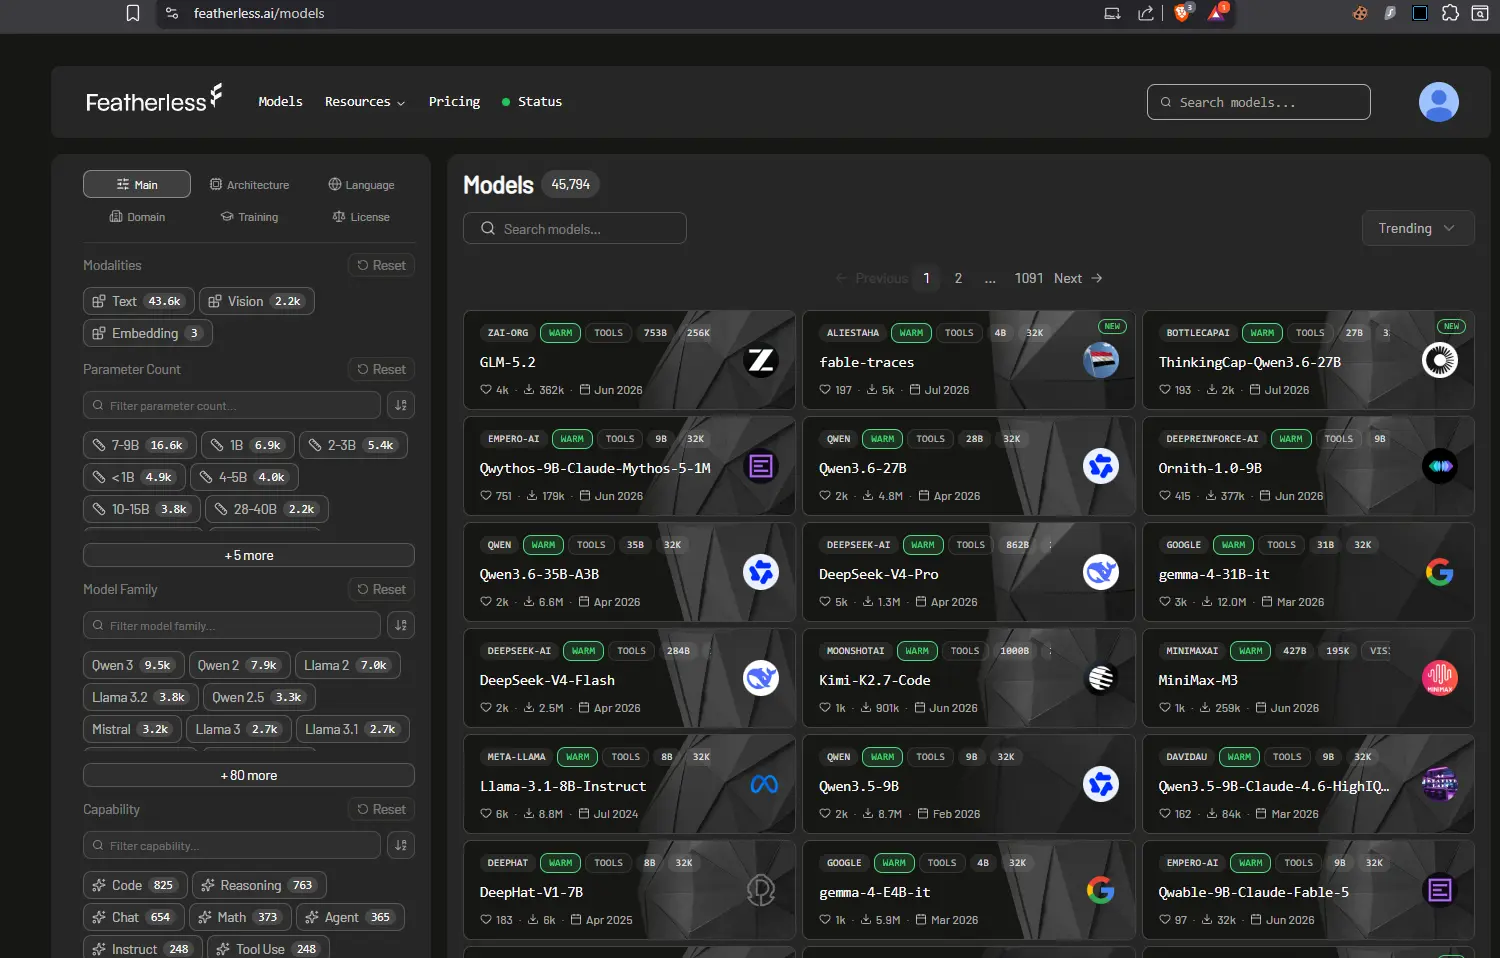Open the Pricing nav link
Screen dimensions: 1500x958
[x=454, y=102]
